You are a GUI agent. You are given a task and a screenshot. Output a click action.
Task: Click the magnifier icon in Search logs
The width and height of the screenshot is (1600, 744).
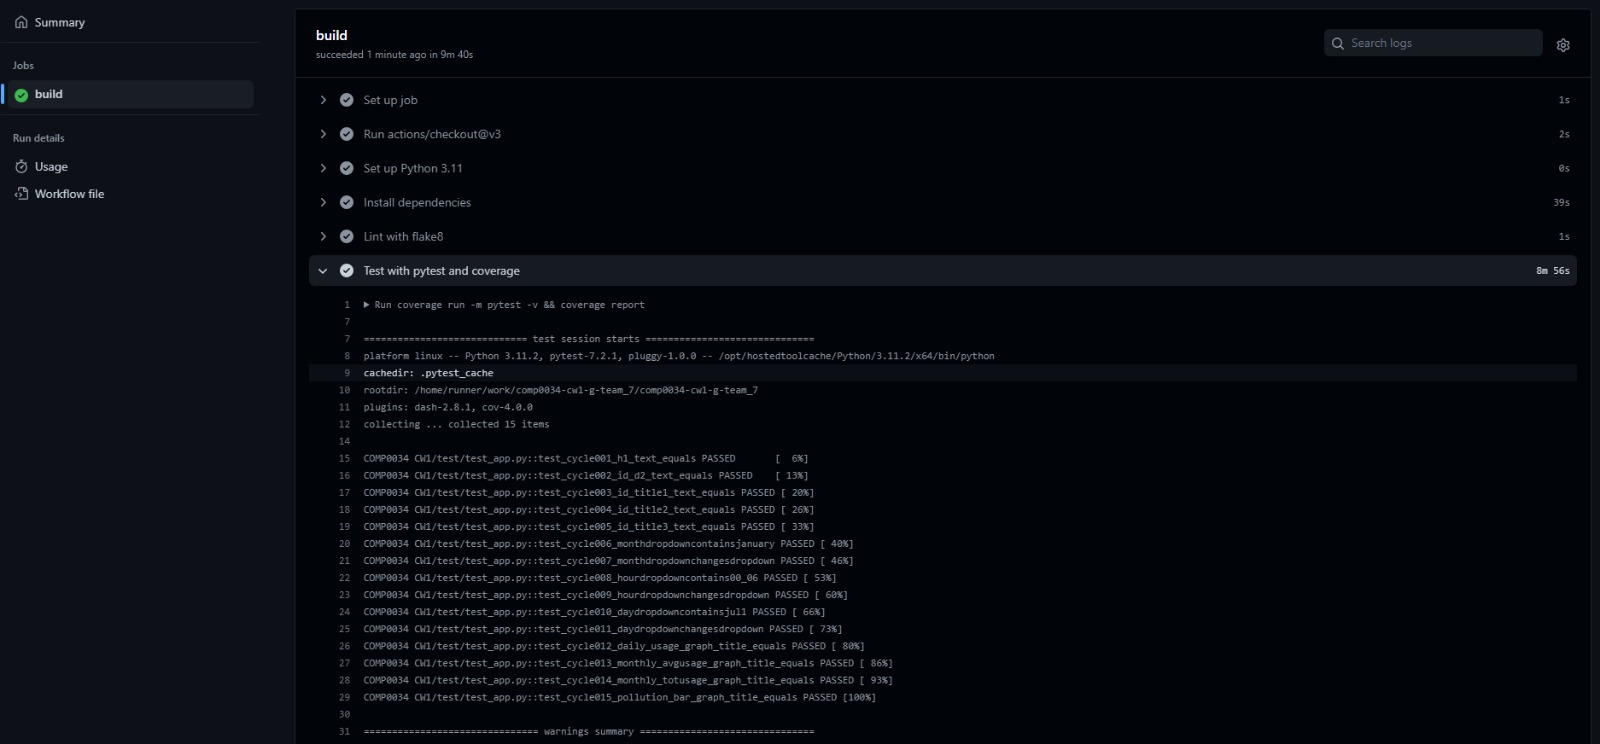click(x=1338, y=43)
